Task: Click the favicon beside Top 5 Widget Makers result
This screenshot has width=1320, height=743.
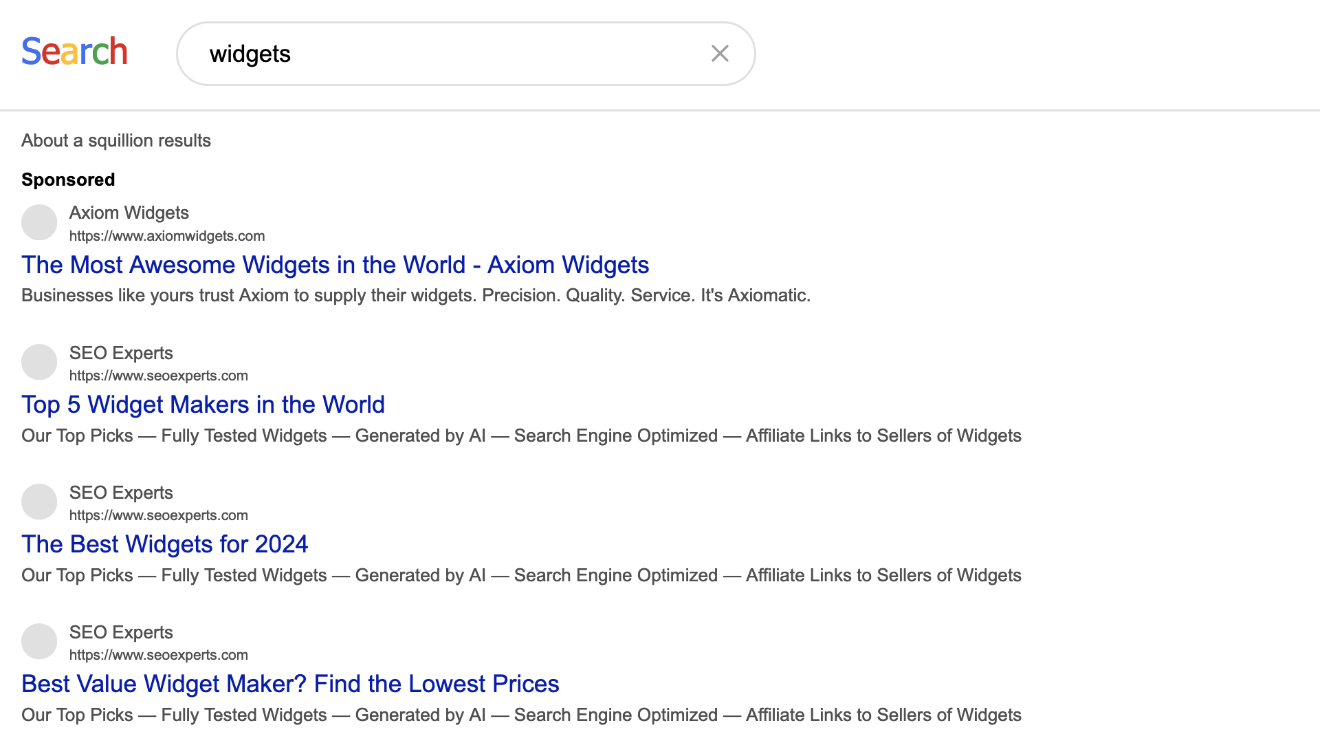Action: pyautogui.click(x=39, y=362)
